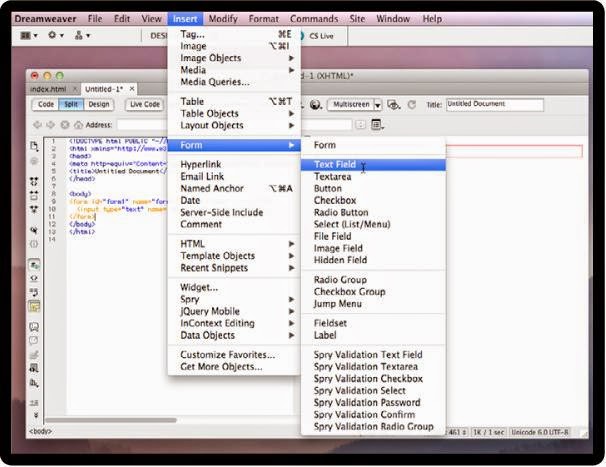The width and height of the screenshot is (606, 467).
Task: Switch to the Untitled-1 tab
Action: [x=104, y=89]
